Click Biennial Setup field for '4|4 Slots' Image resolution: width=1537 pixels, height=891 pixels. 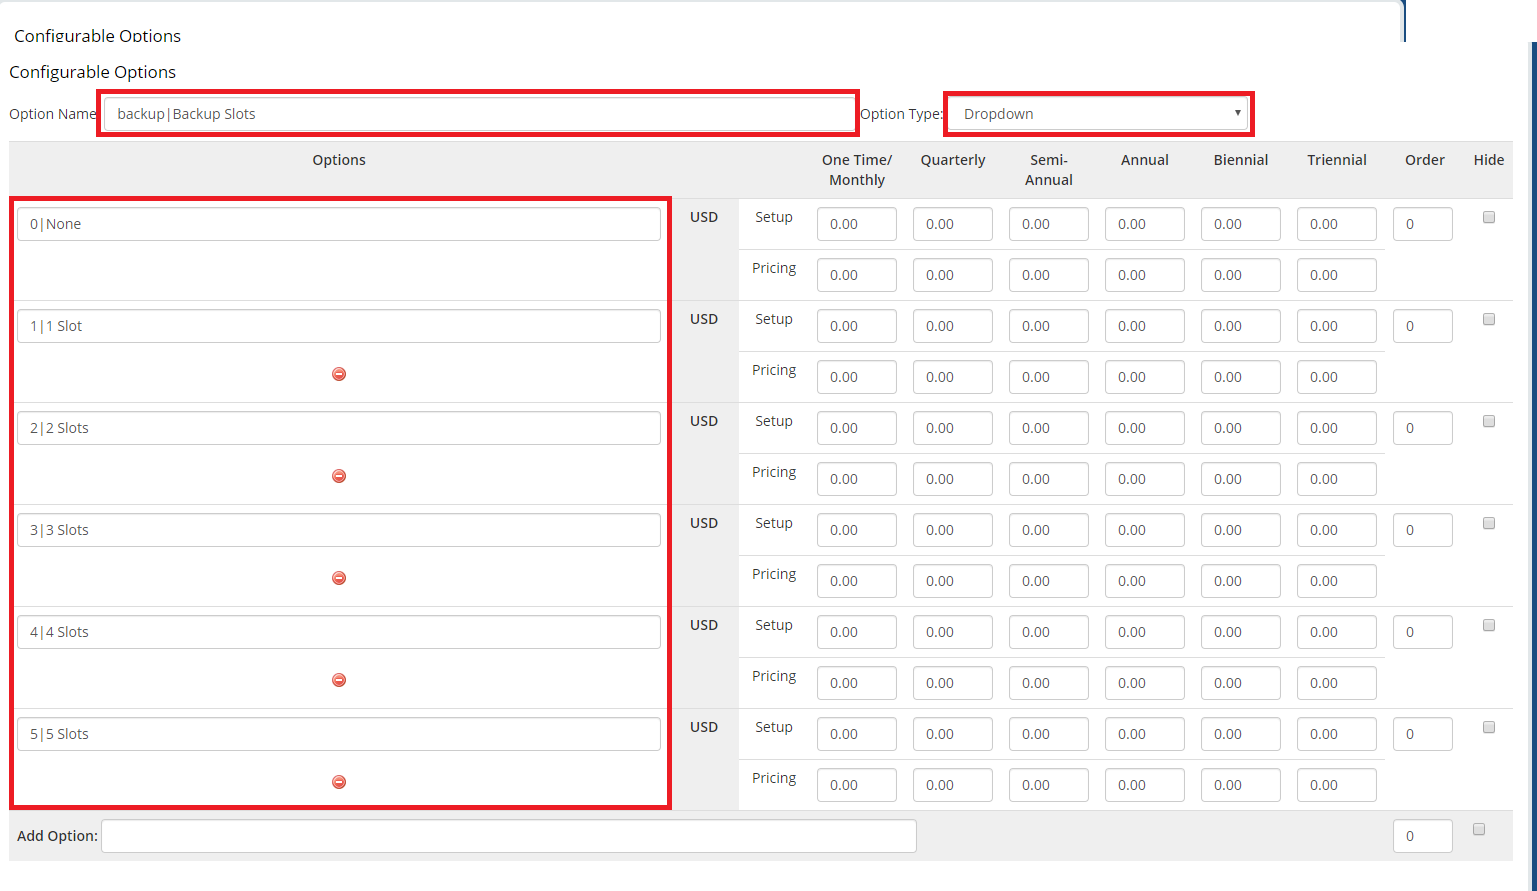tap(1241, 632)
